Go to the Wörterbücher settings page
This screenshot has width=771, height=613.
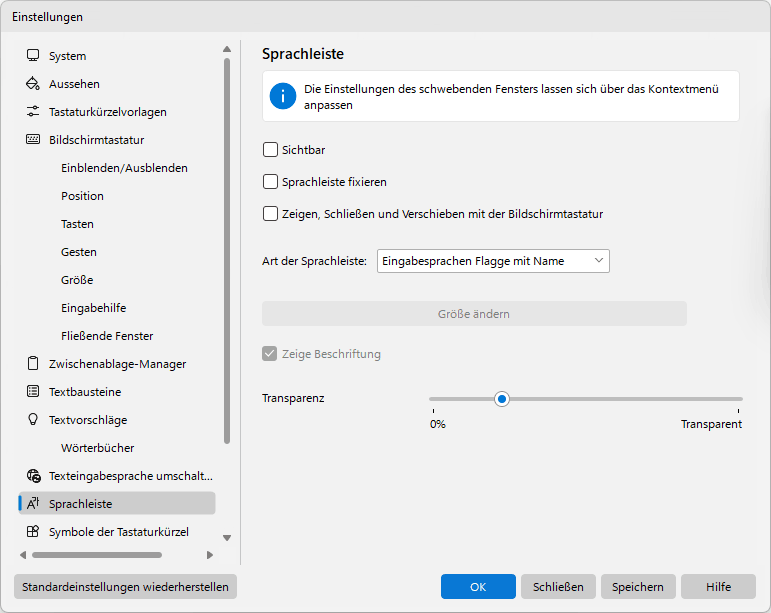click(97, 448)
